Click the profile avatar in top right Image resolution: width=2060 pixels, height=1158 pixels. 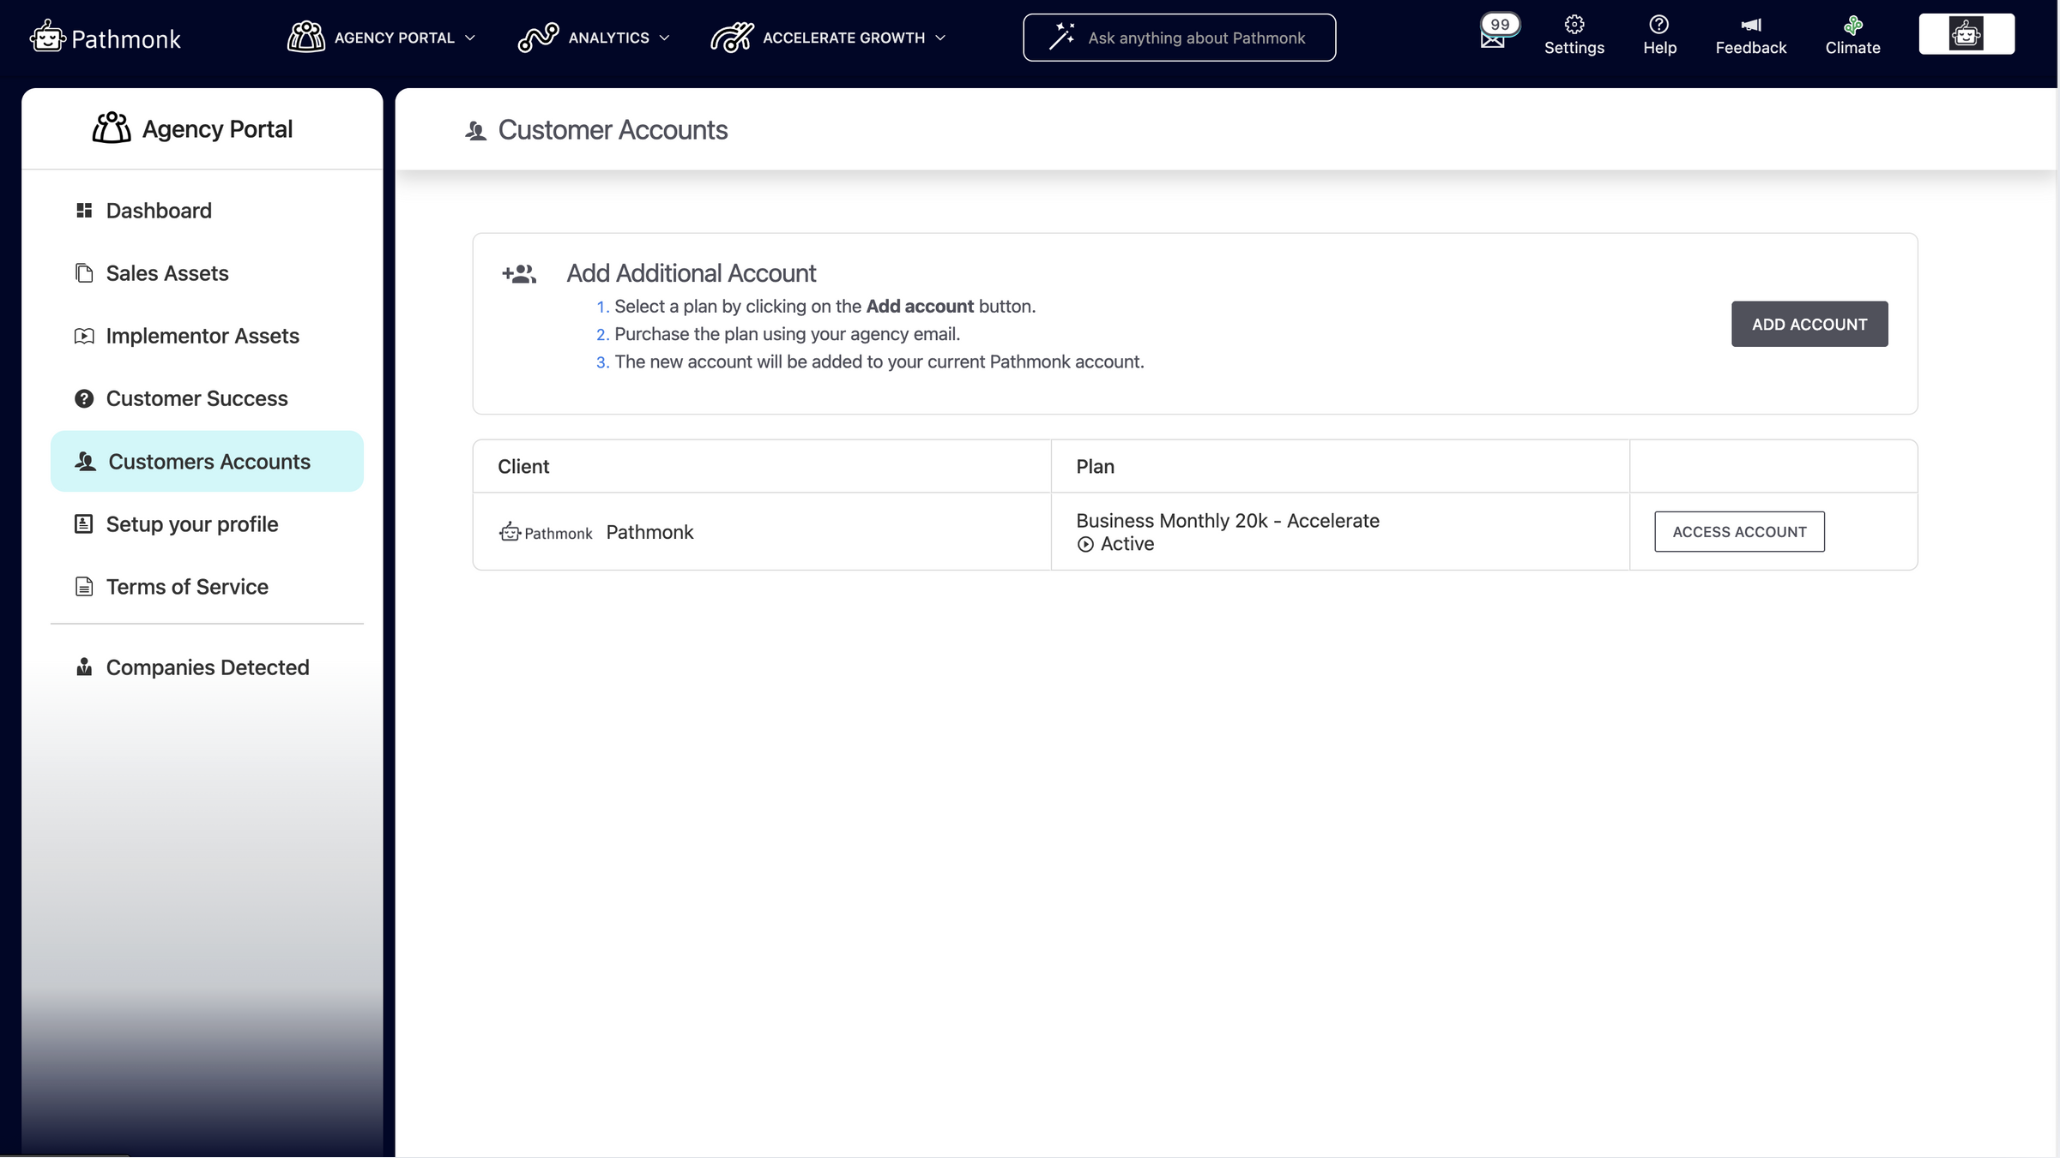pos(1965,35)
